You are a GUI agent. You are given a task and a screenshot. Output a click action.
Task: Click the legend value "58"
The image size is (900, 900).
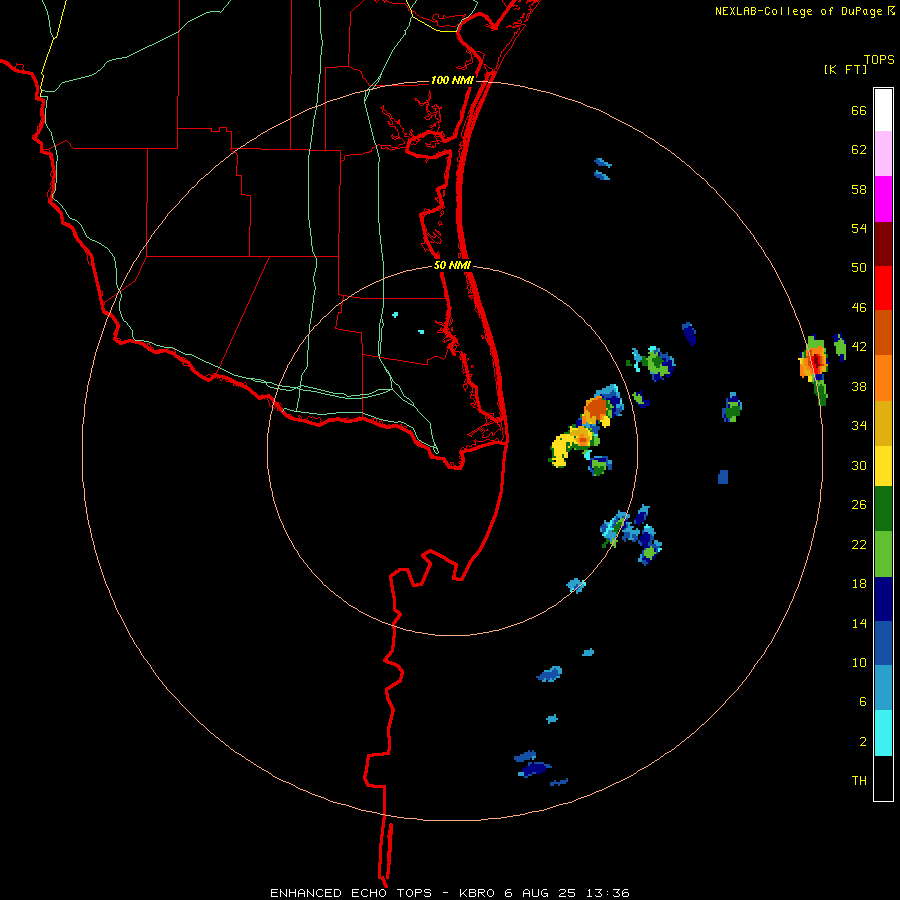coord(859,189)
